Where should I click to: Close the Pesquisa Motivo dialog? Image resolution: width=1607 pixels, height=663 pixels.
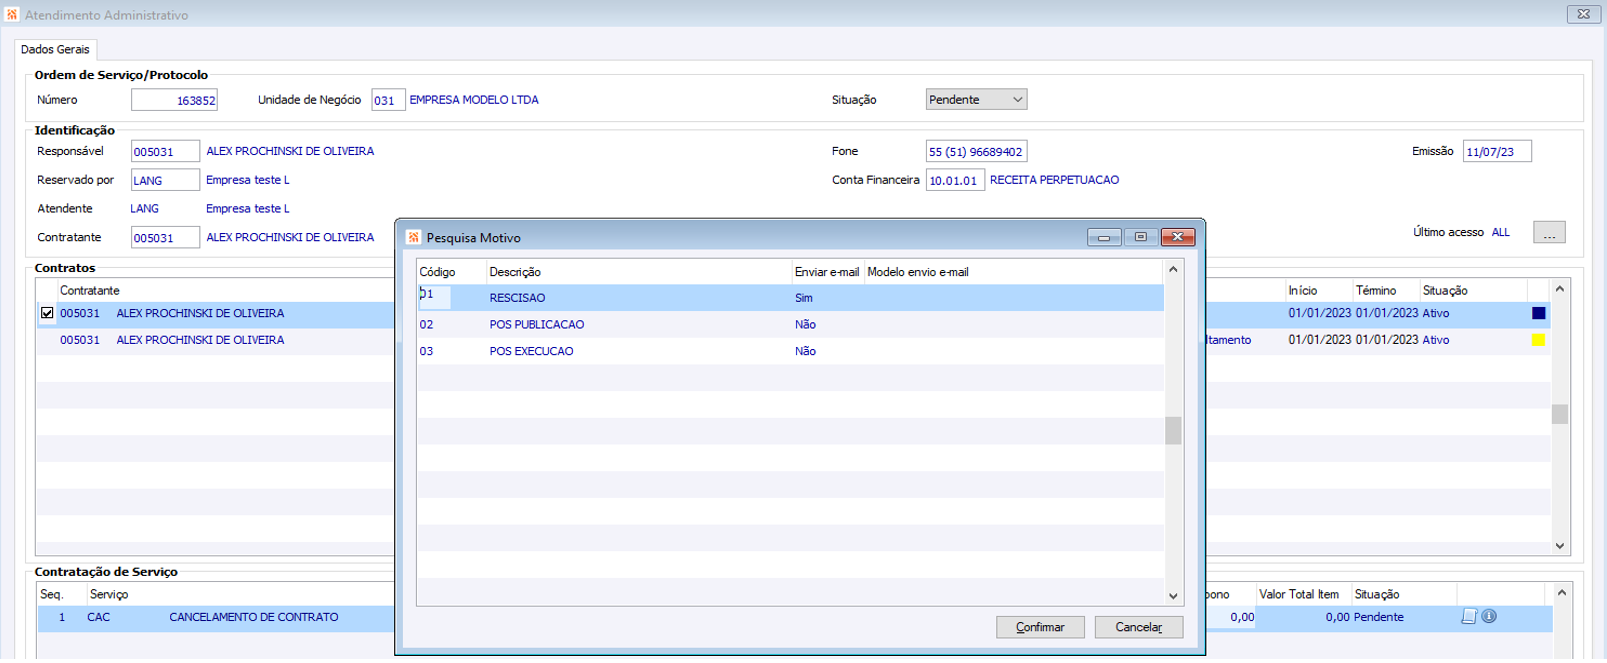1178,237
